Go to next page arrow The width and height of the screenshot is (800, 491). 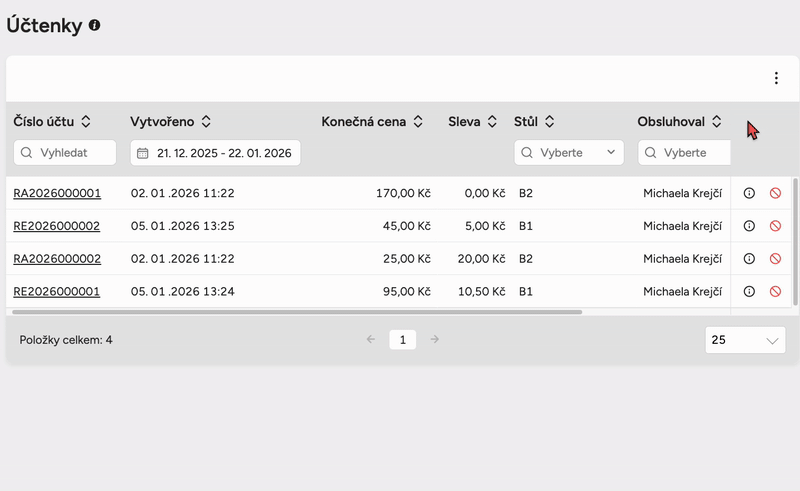(x=434, y=340)
